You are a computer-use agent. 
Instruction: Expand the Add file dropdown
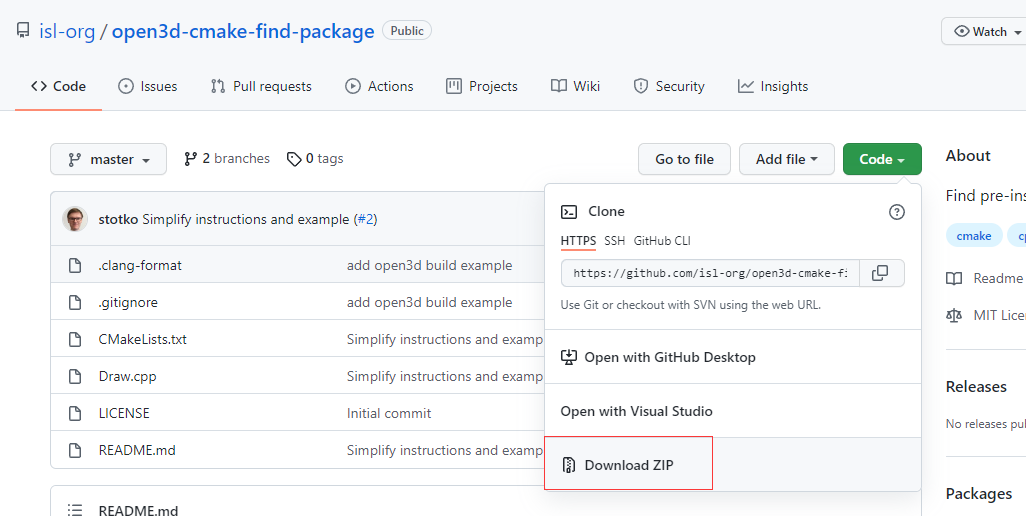787,160
